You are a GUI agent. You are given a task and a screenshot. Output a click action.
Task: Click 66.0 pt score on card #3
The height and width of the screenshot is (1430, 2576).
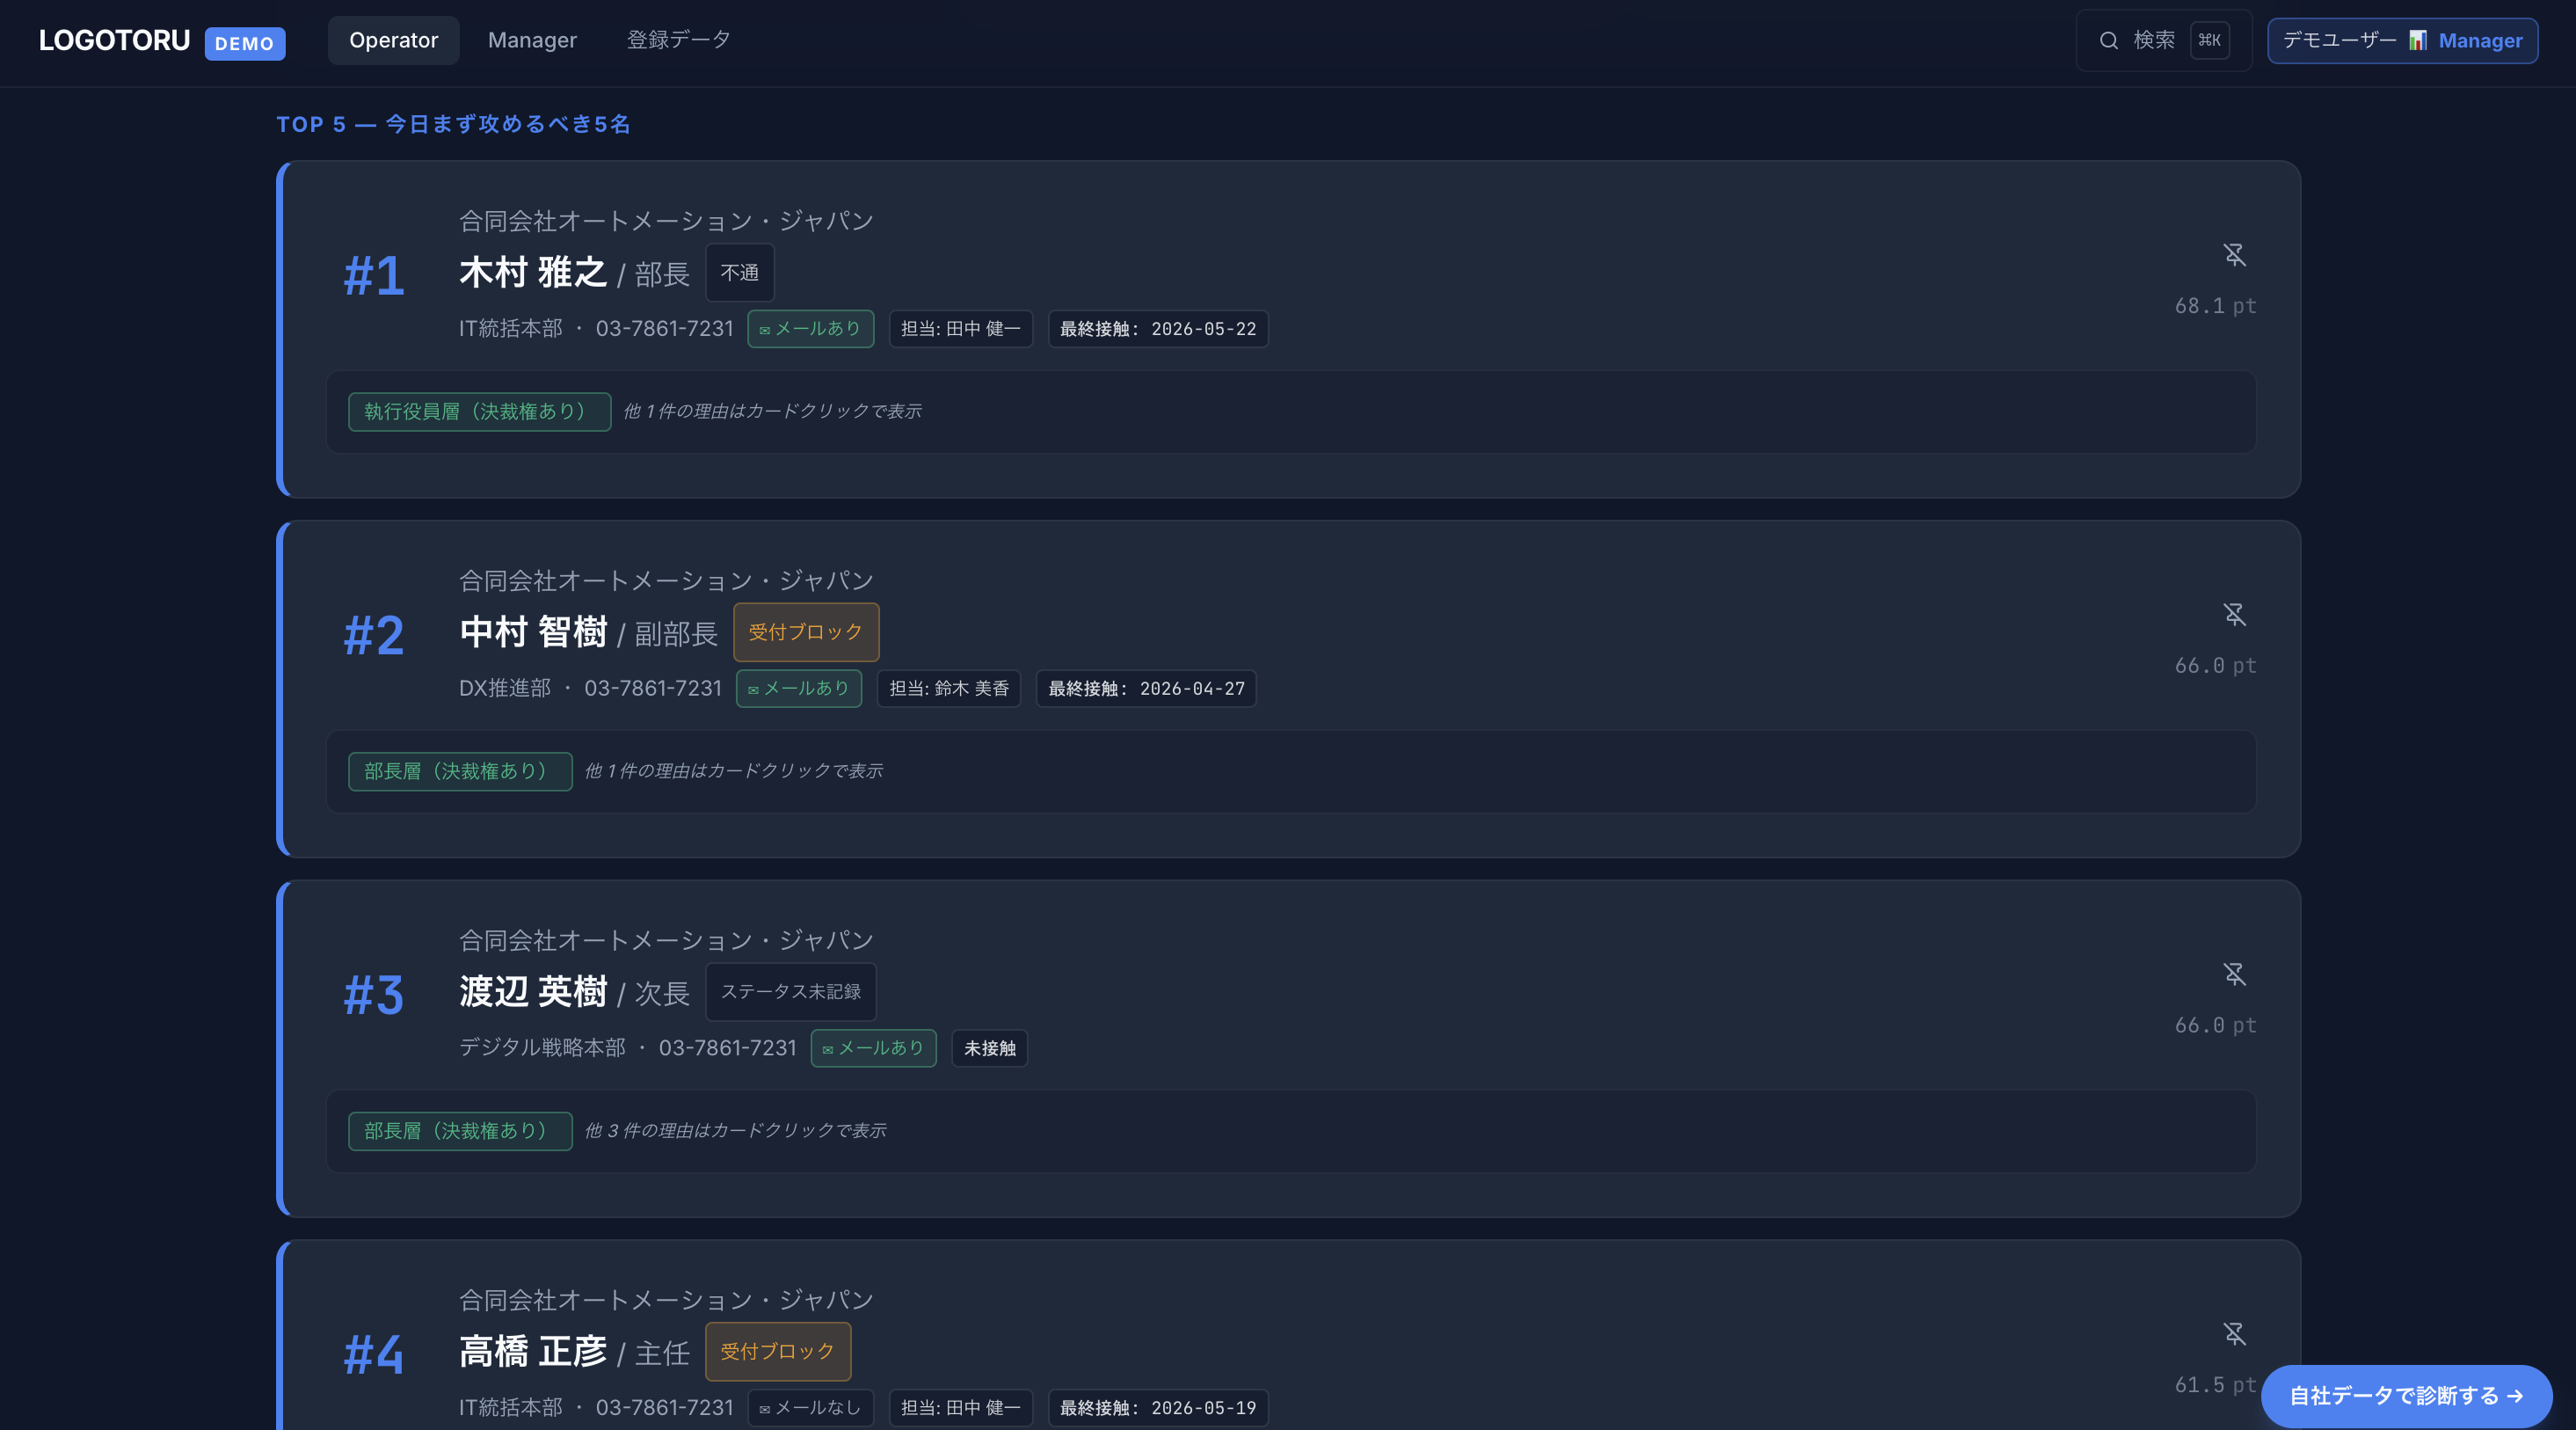point(2215,1025)
